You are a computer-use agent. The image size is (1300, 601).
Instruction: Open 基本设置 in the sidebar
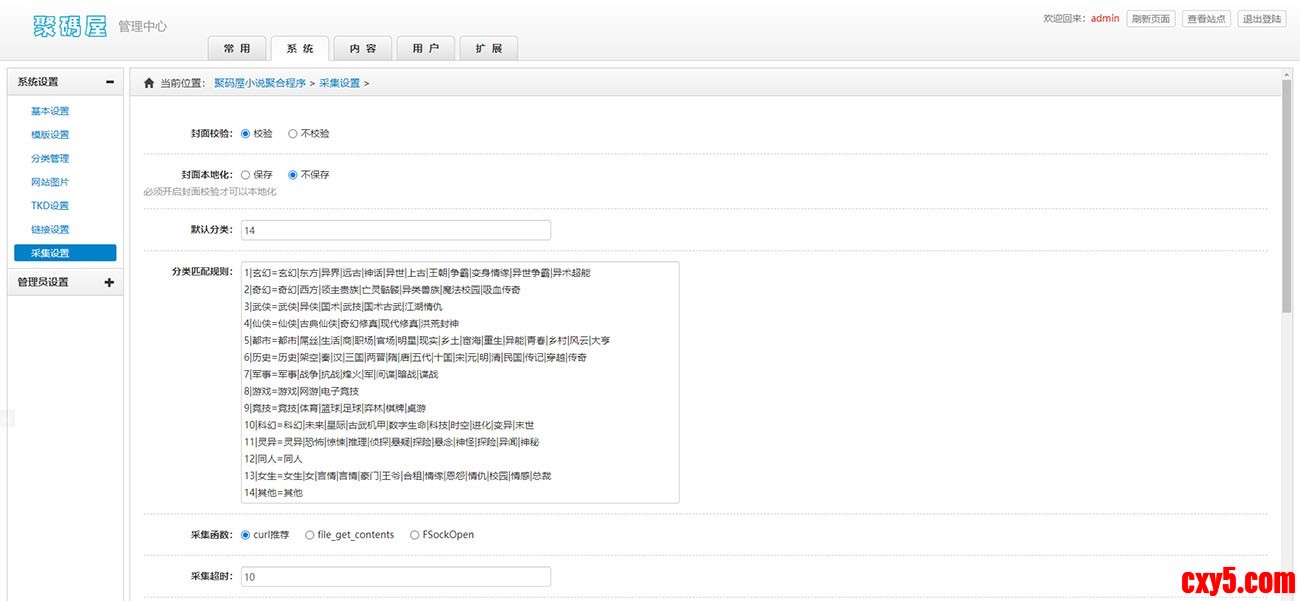coord(50,111)
